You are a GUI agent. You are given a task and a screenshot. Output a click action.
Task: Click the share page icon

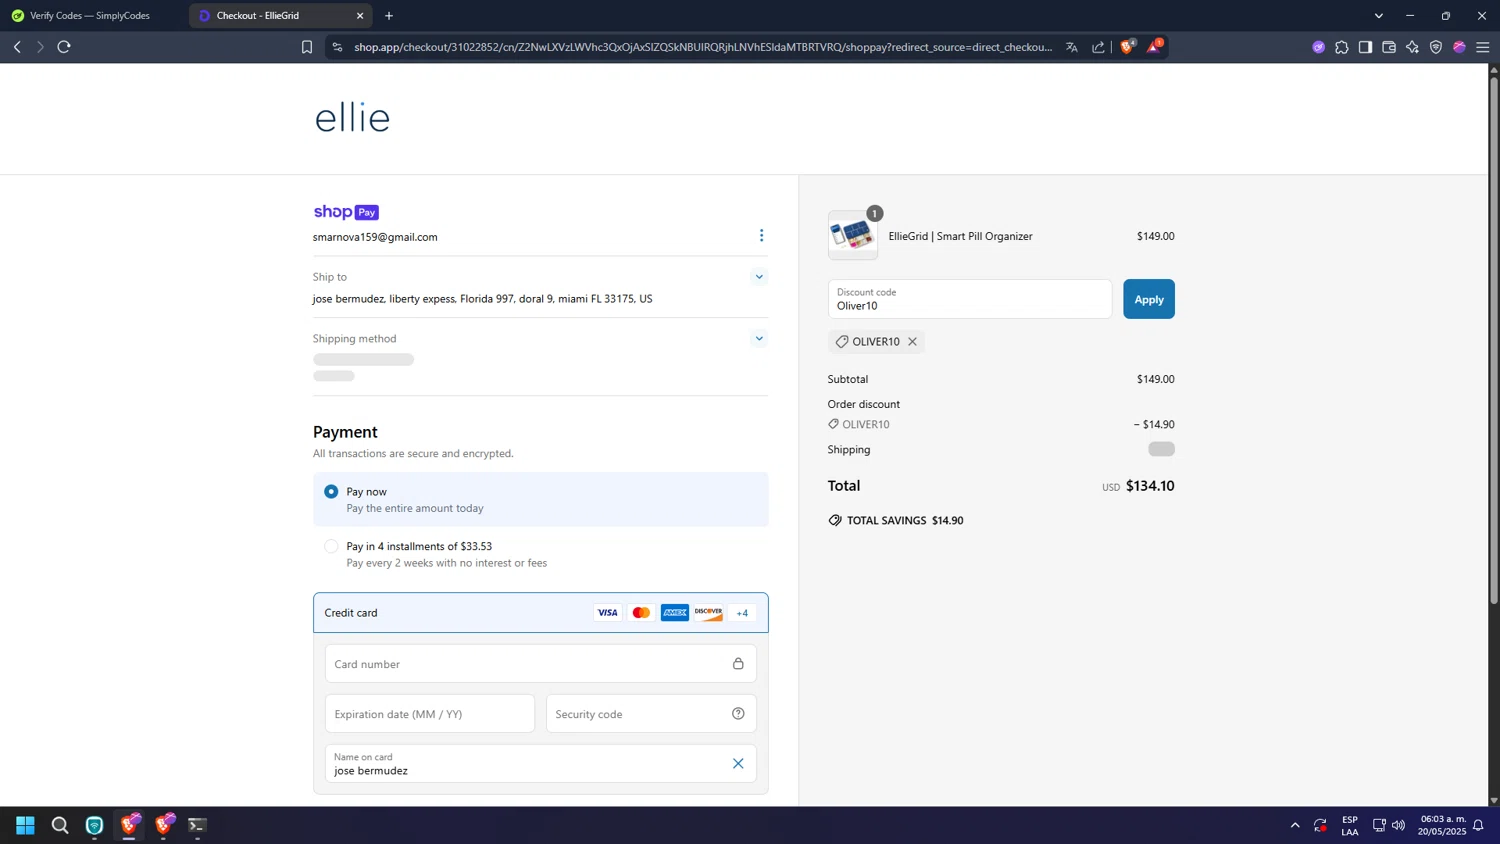click(1098, 47)
